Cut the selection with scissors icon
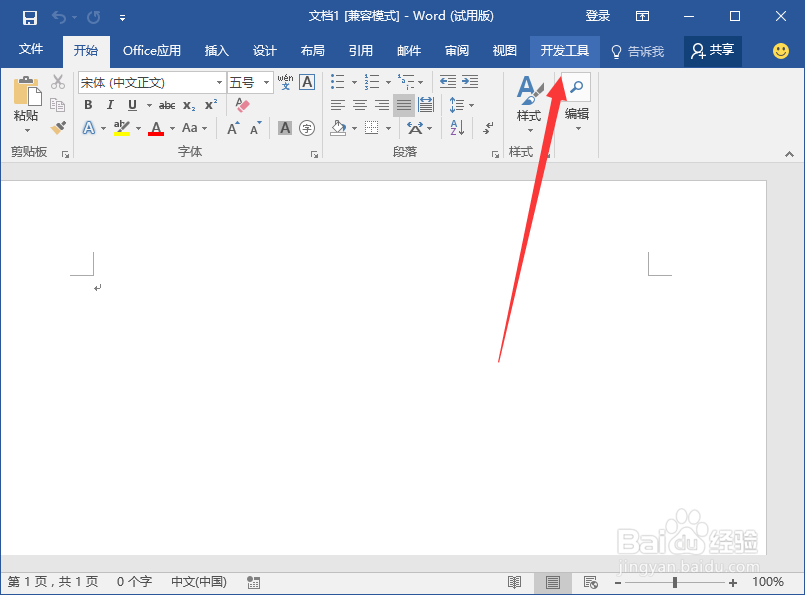The height and width of the screenshot is (595, 805). [x=58, y=83]
